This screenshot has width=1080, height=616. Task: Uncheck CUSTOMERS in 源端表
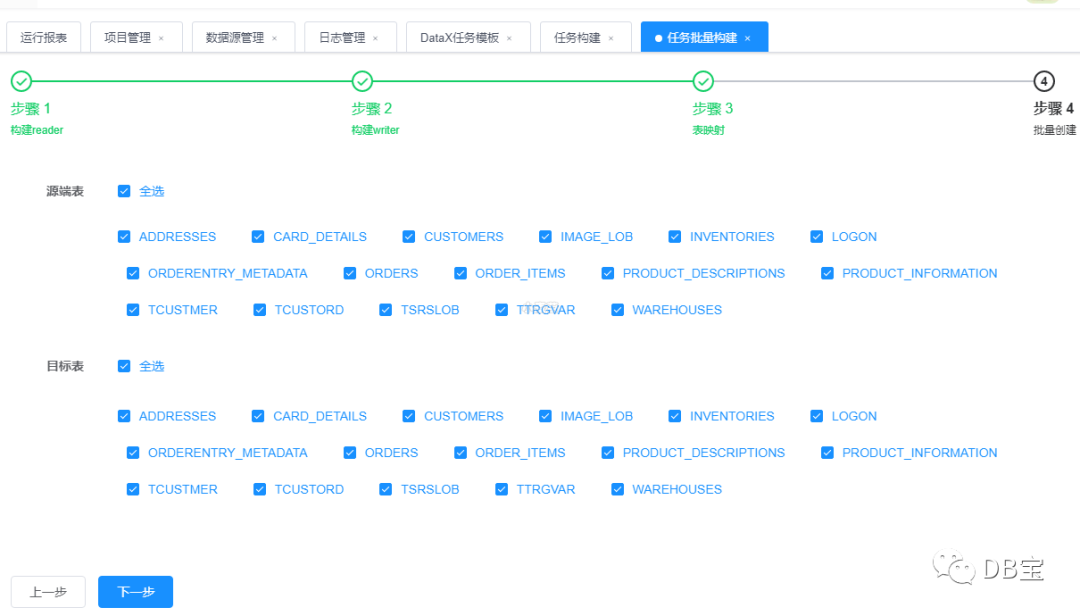pyautogui.click(x=409, y=236)
